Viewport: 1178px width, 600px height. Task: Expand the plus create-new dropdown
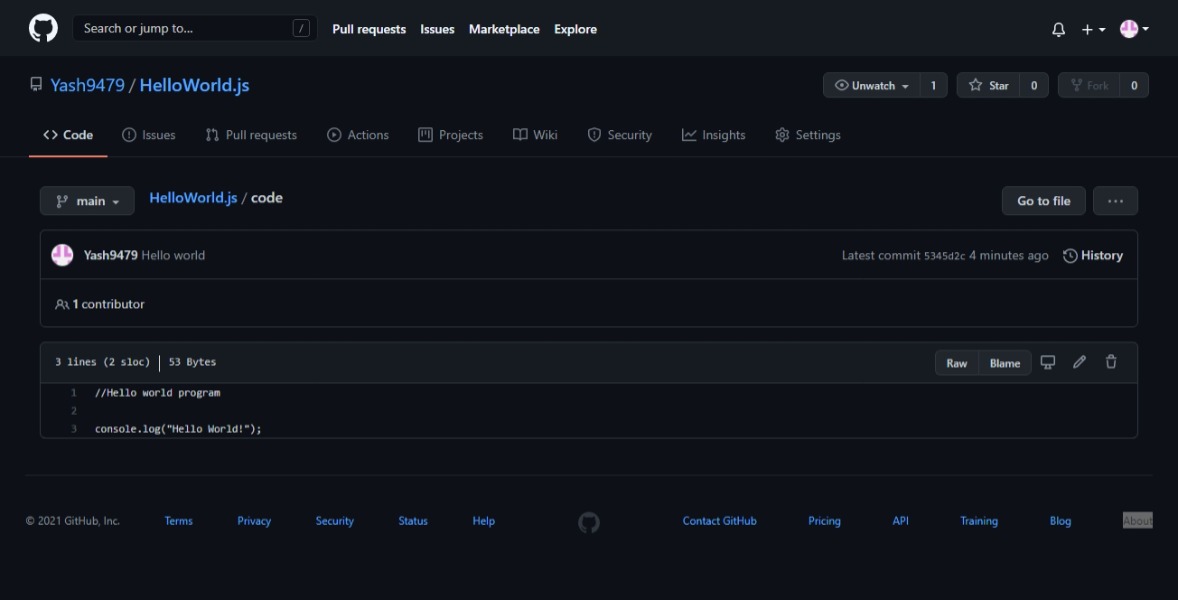tap(1093, 29)
